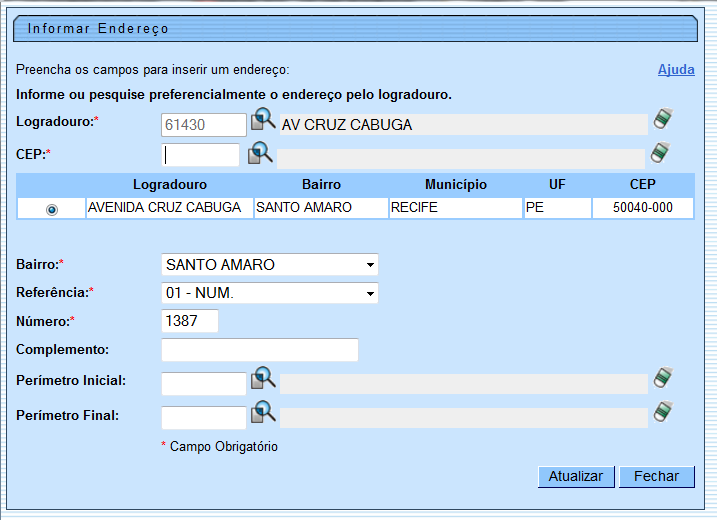Screen dimensions: 717x520
Task: Click the Logradouro code field 61430
Action: click(203, 124)
